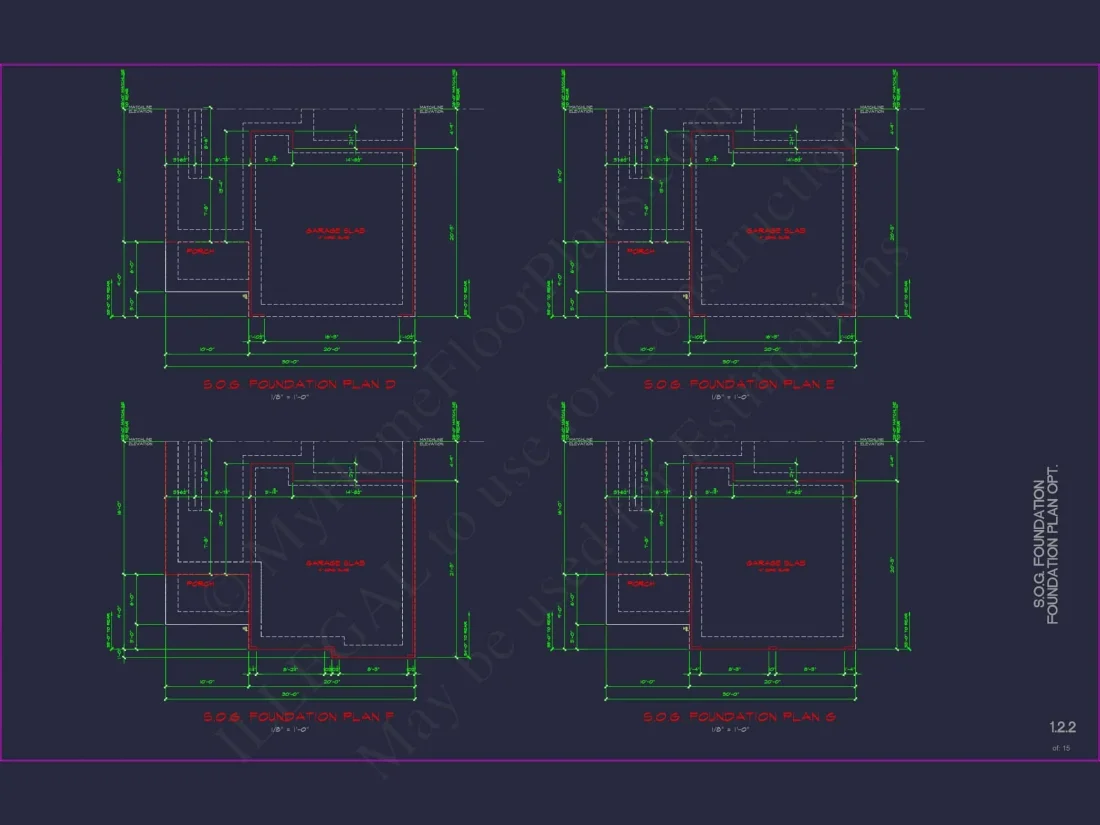Click the S.O.G. FOUNDATION PLAN F title
The width and height of the screenshot is (1100, 825).
(x=299, y=716)
